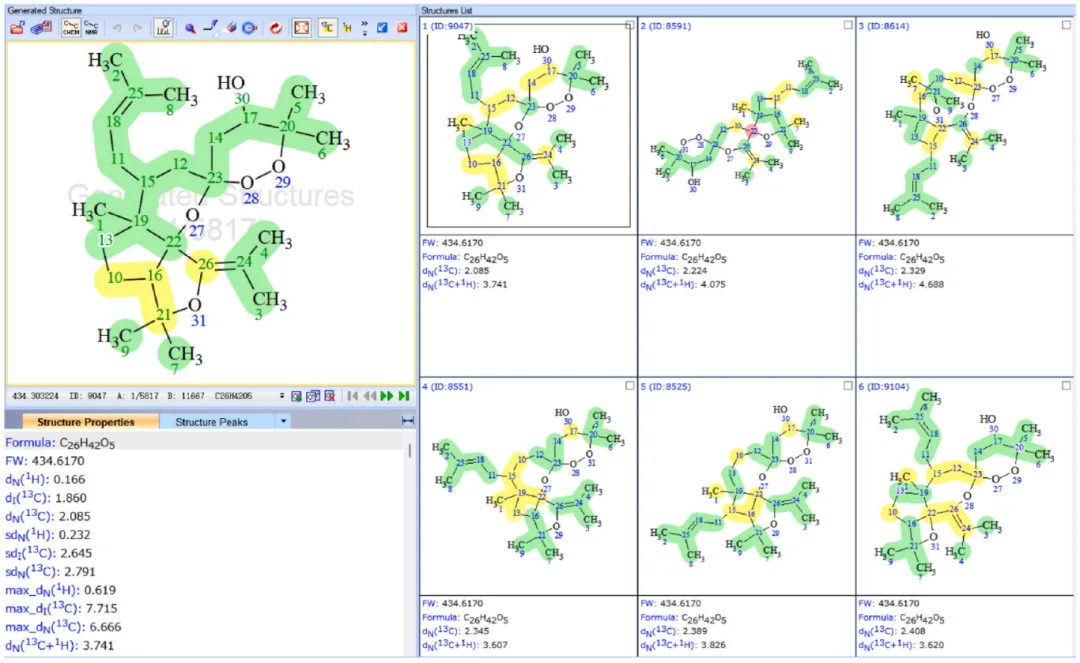Switch to the NMR structure view button
Image resolution: width=1080 pixels, height=663 pixels.
(x=92, y=28)
